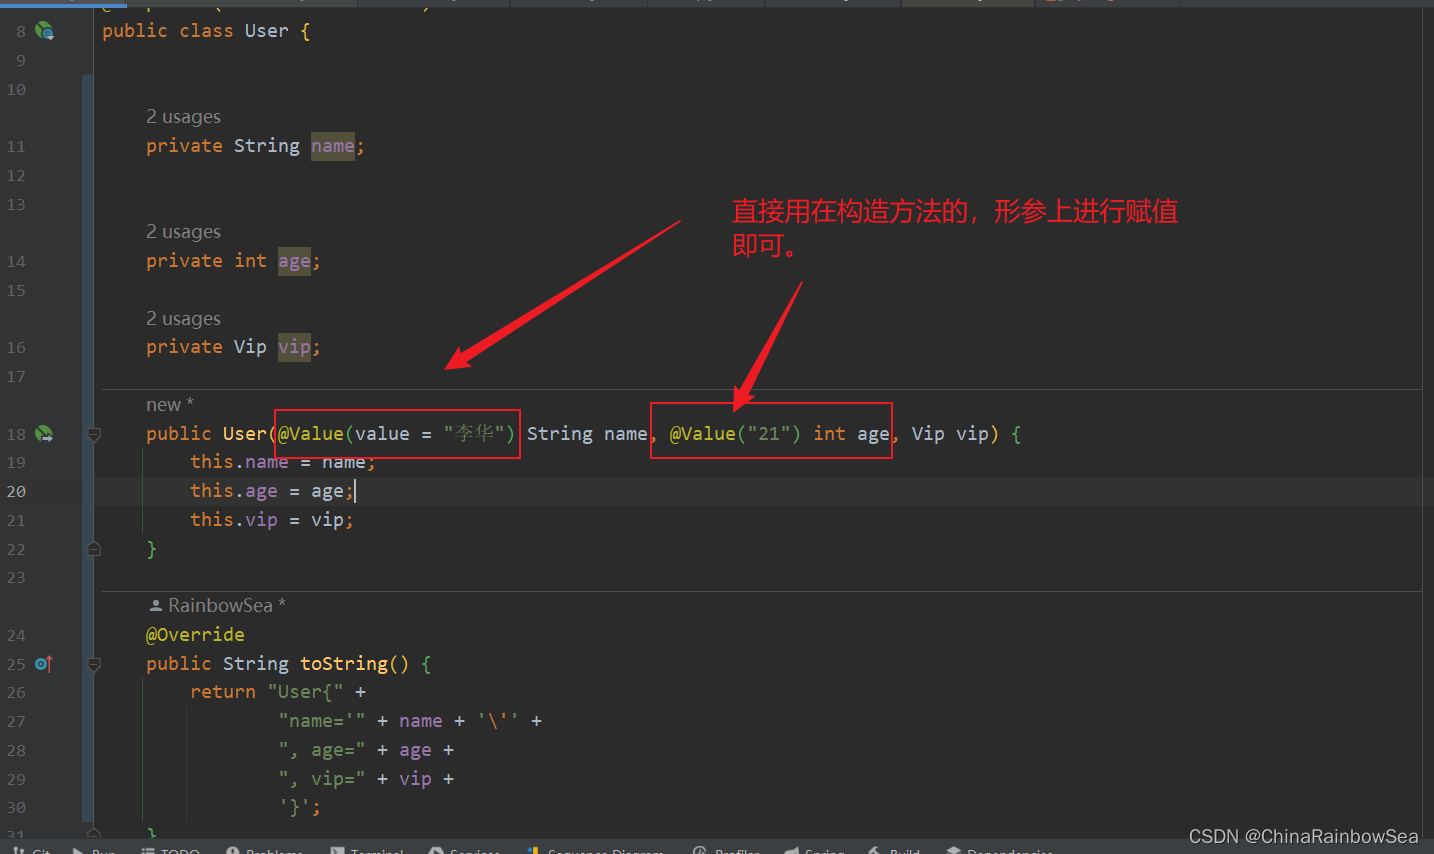Click the "new *" author hint above the constructor
The height and width of the screenshot is (854, 1434).
[170, 405]
